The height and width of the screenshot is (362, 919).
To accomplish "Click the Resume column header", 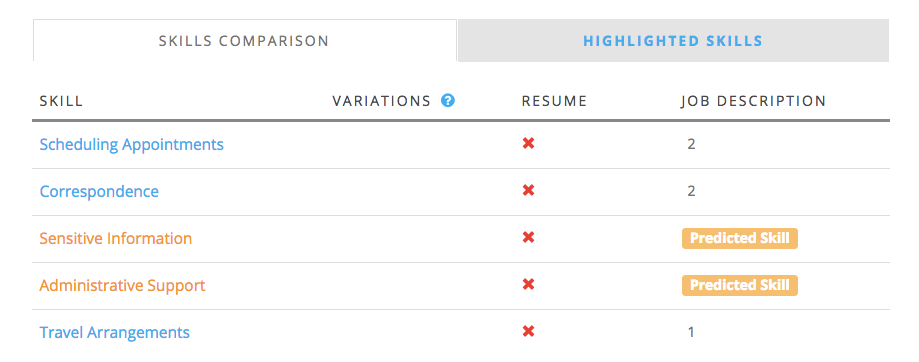I will tap(554, 101).
